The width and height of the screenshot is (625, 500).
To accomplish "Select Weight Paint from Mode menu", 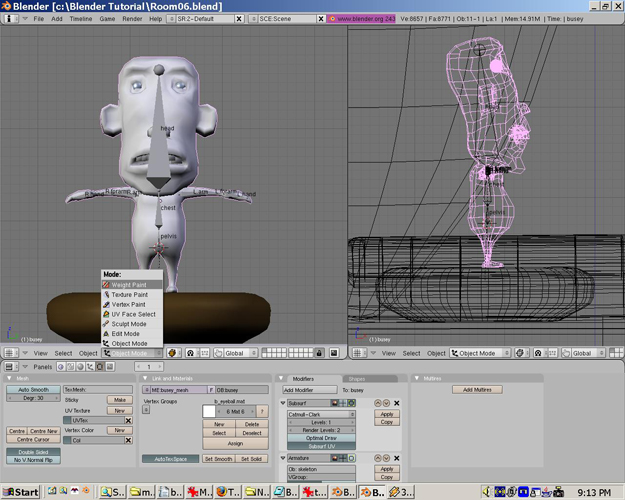I will point(129,285).
